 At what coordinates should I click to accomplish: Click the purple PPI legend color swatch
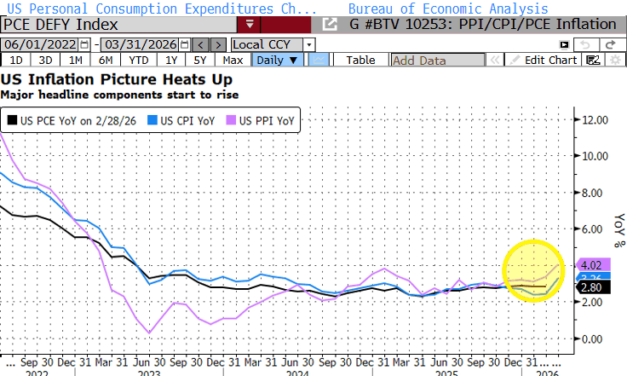(231, 120)
